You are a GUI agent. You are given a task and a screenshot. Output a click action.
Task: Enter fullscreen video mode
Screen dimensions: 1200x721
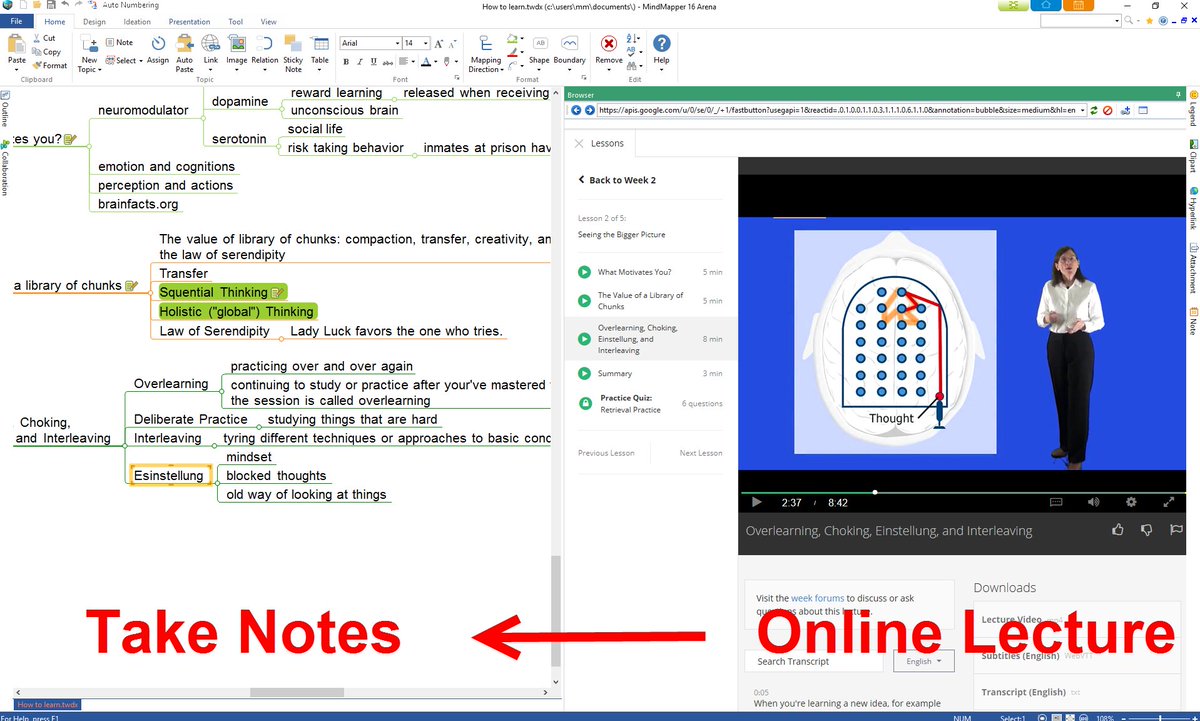click(x=1169, y=502)
